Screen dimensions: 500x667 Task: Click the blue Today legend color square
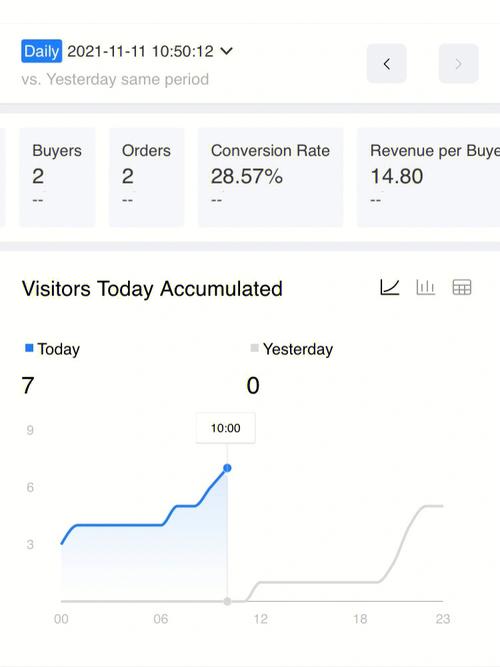pos(29,348)
